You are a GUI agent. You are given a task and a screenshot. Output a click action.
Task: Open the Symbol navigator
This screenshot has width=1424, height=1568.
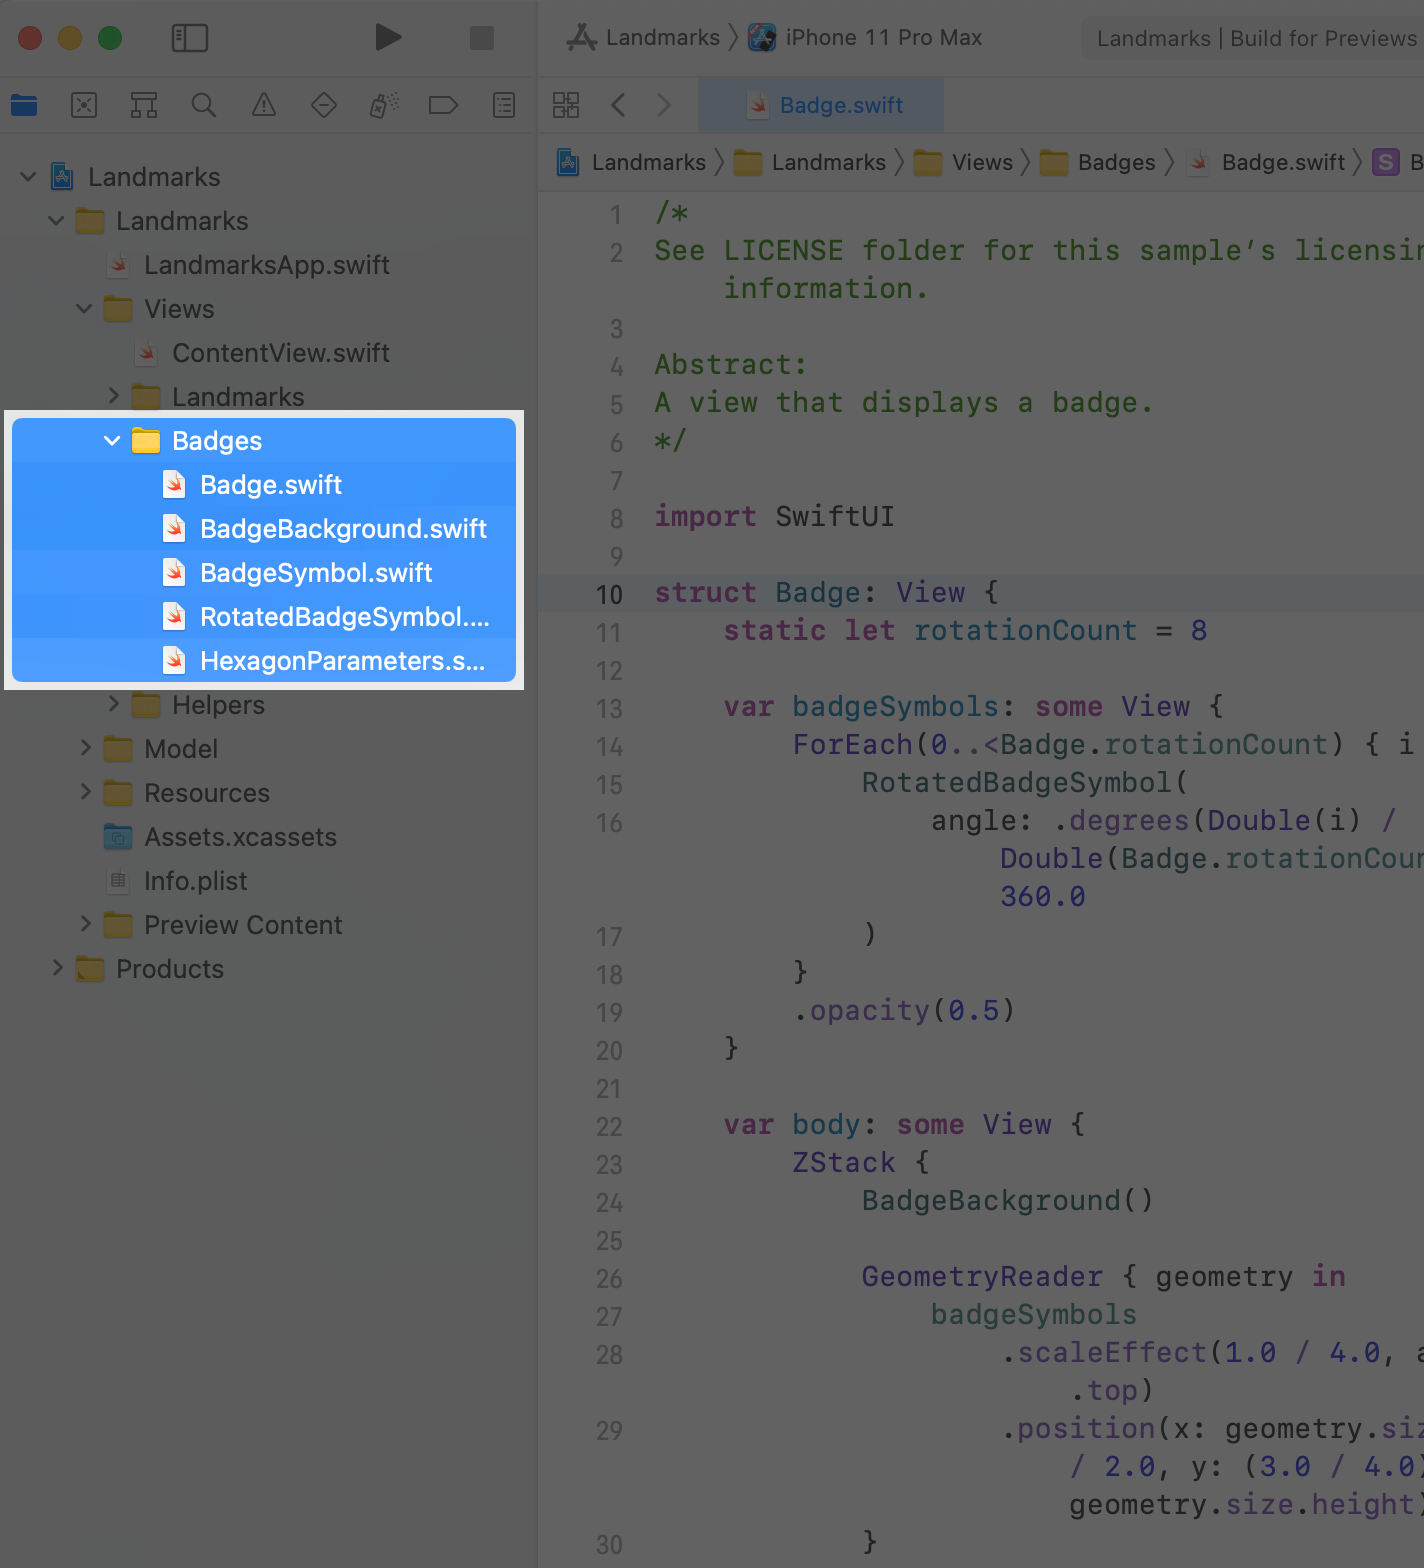[x=144, y=105]
